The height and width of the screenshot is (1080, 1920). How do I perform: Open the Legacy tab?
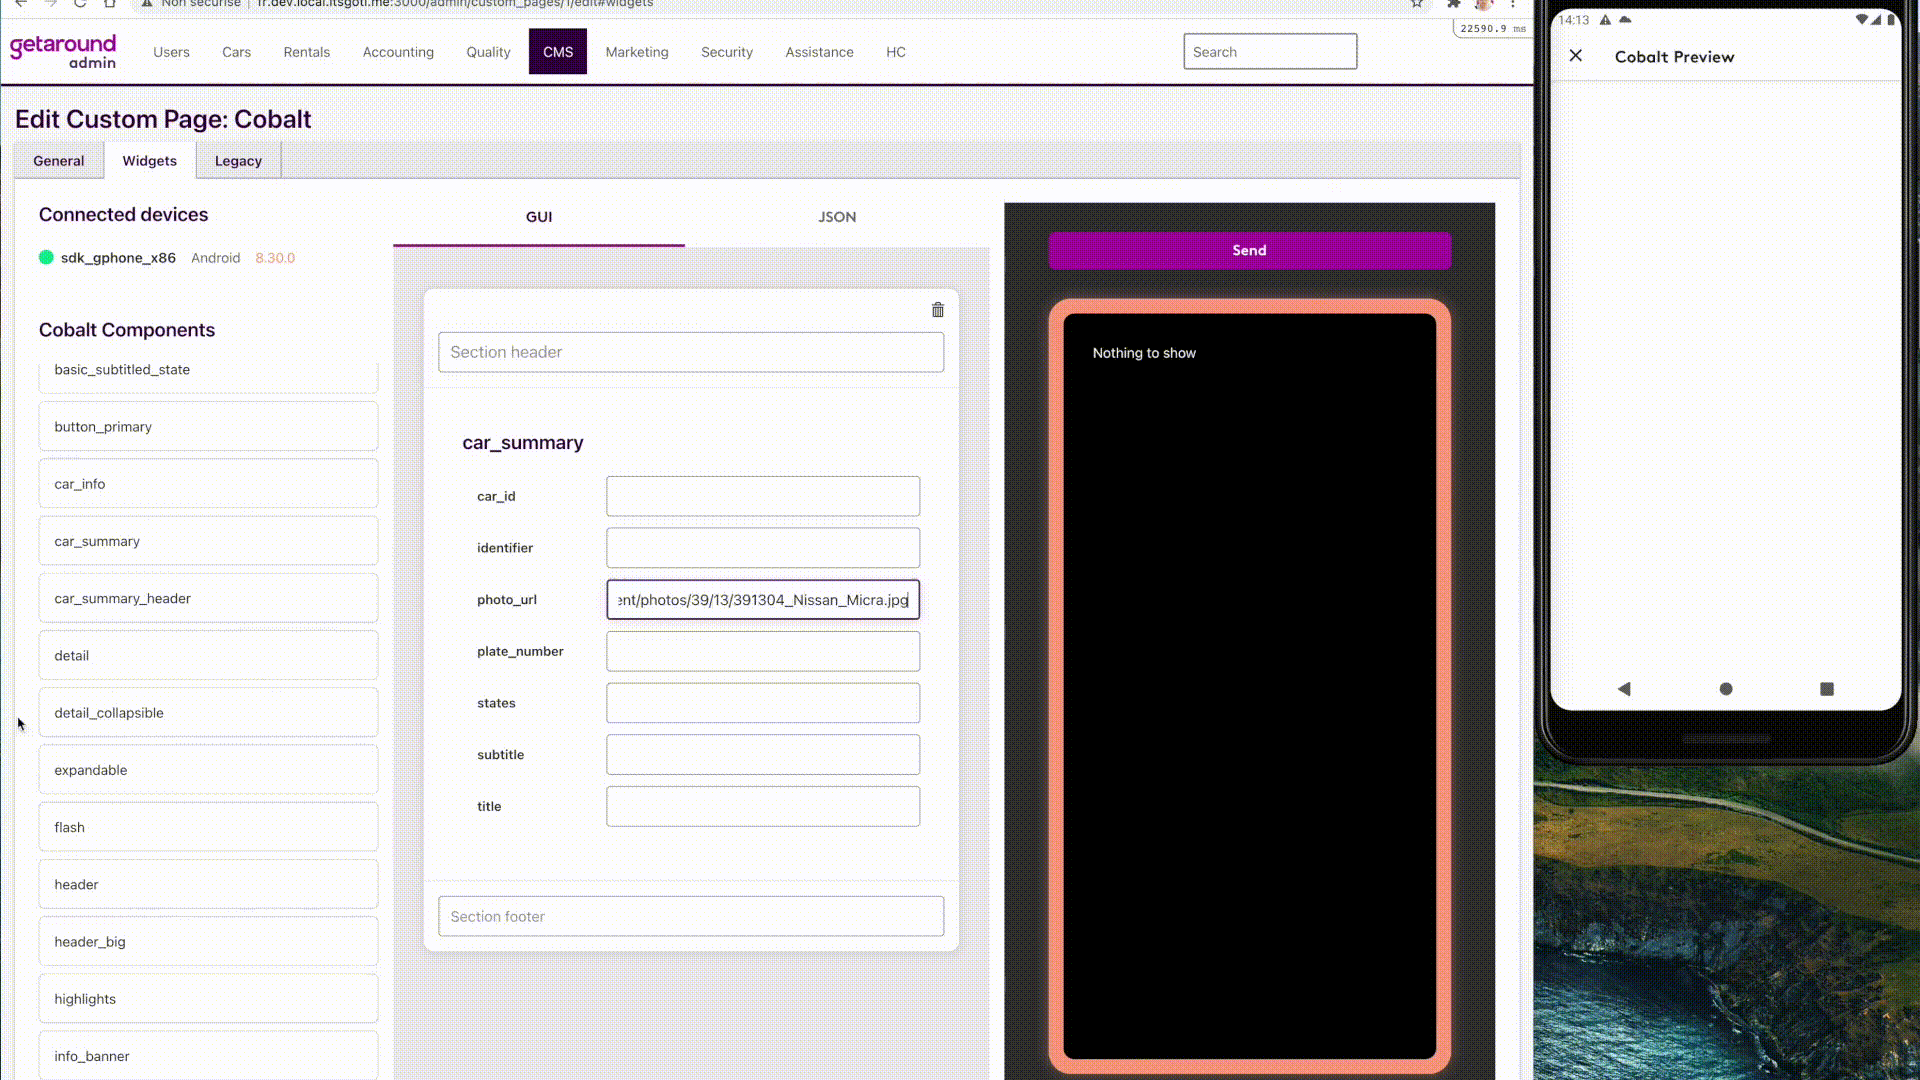(x=238, y=161)
